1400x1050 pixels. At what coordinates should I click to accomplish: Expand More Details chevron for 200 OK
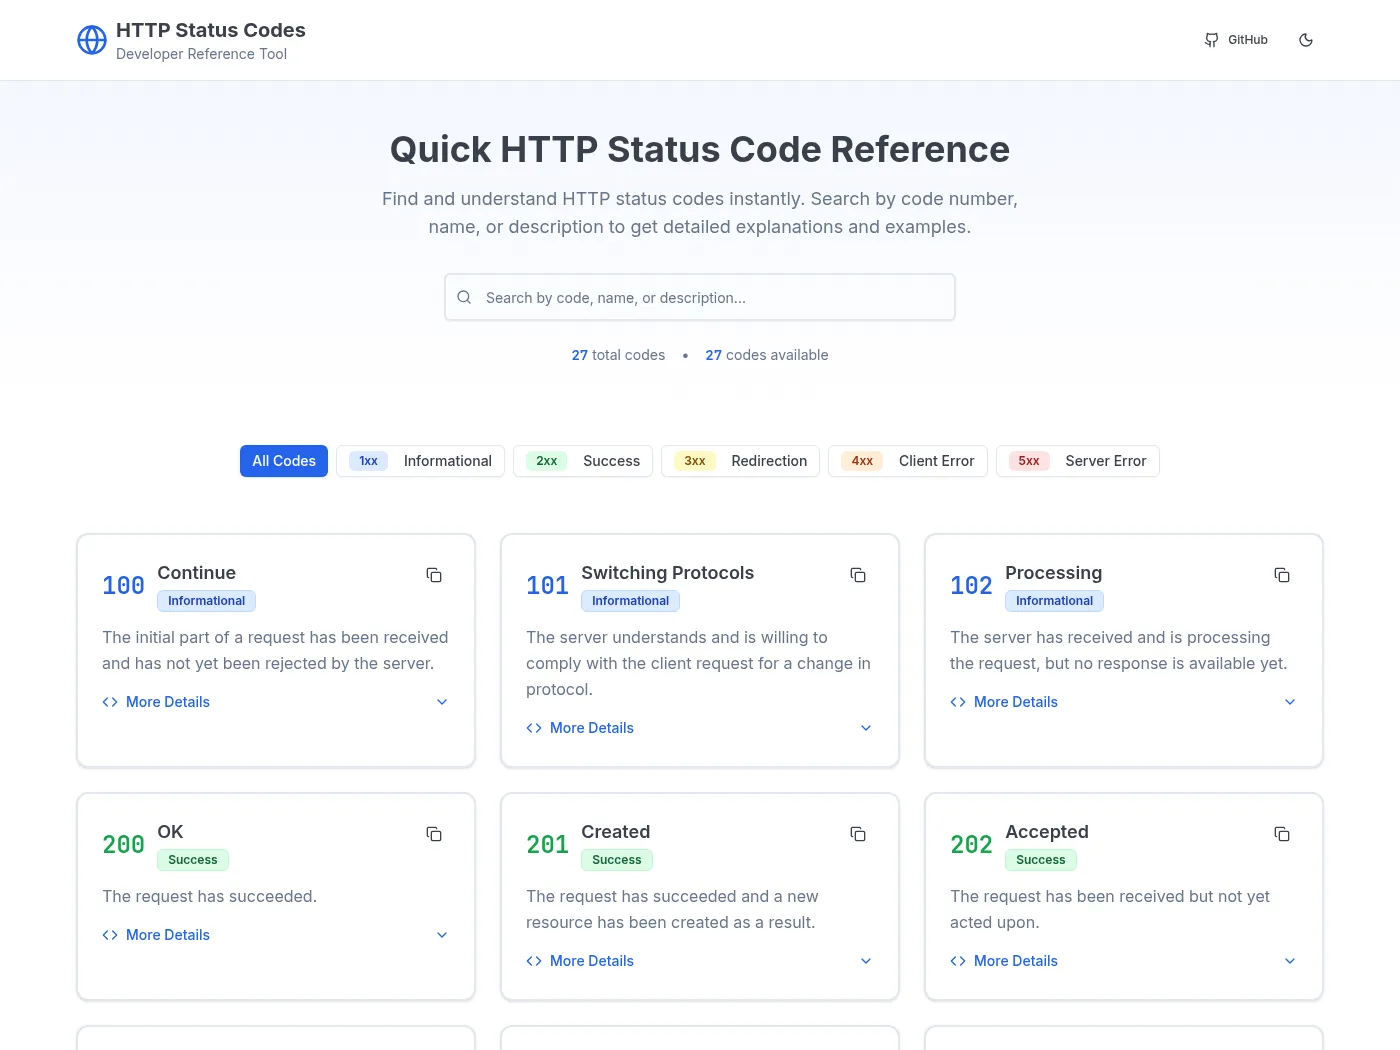tap(442, 935)
